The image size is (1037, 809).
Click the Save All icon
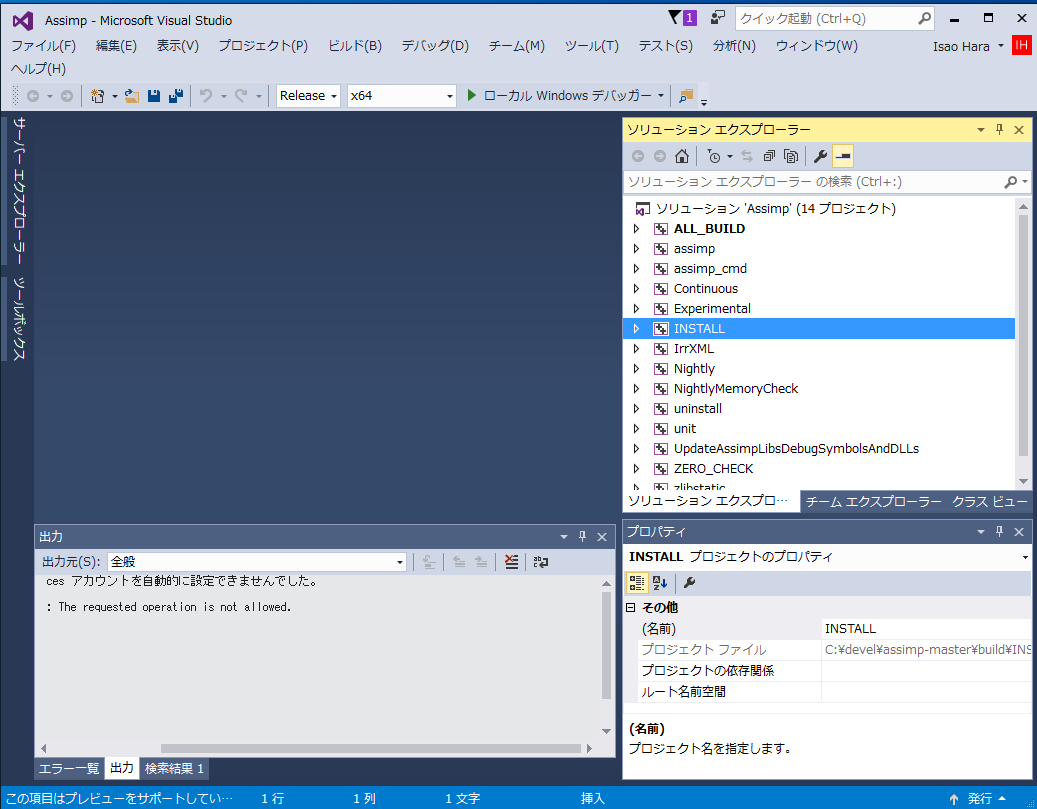pyautogui.click(x=176, y=96)
